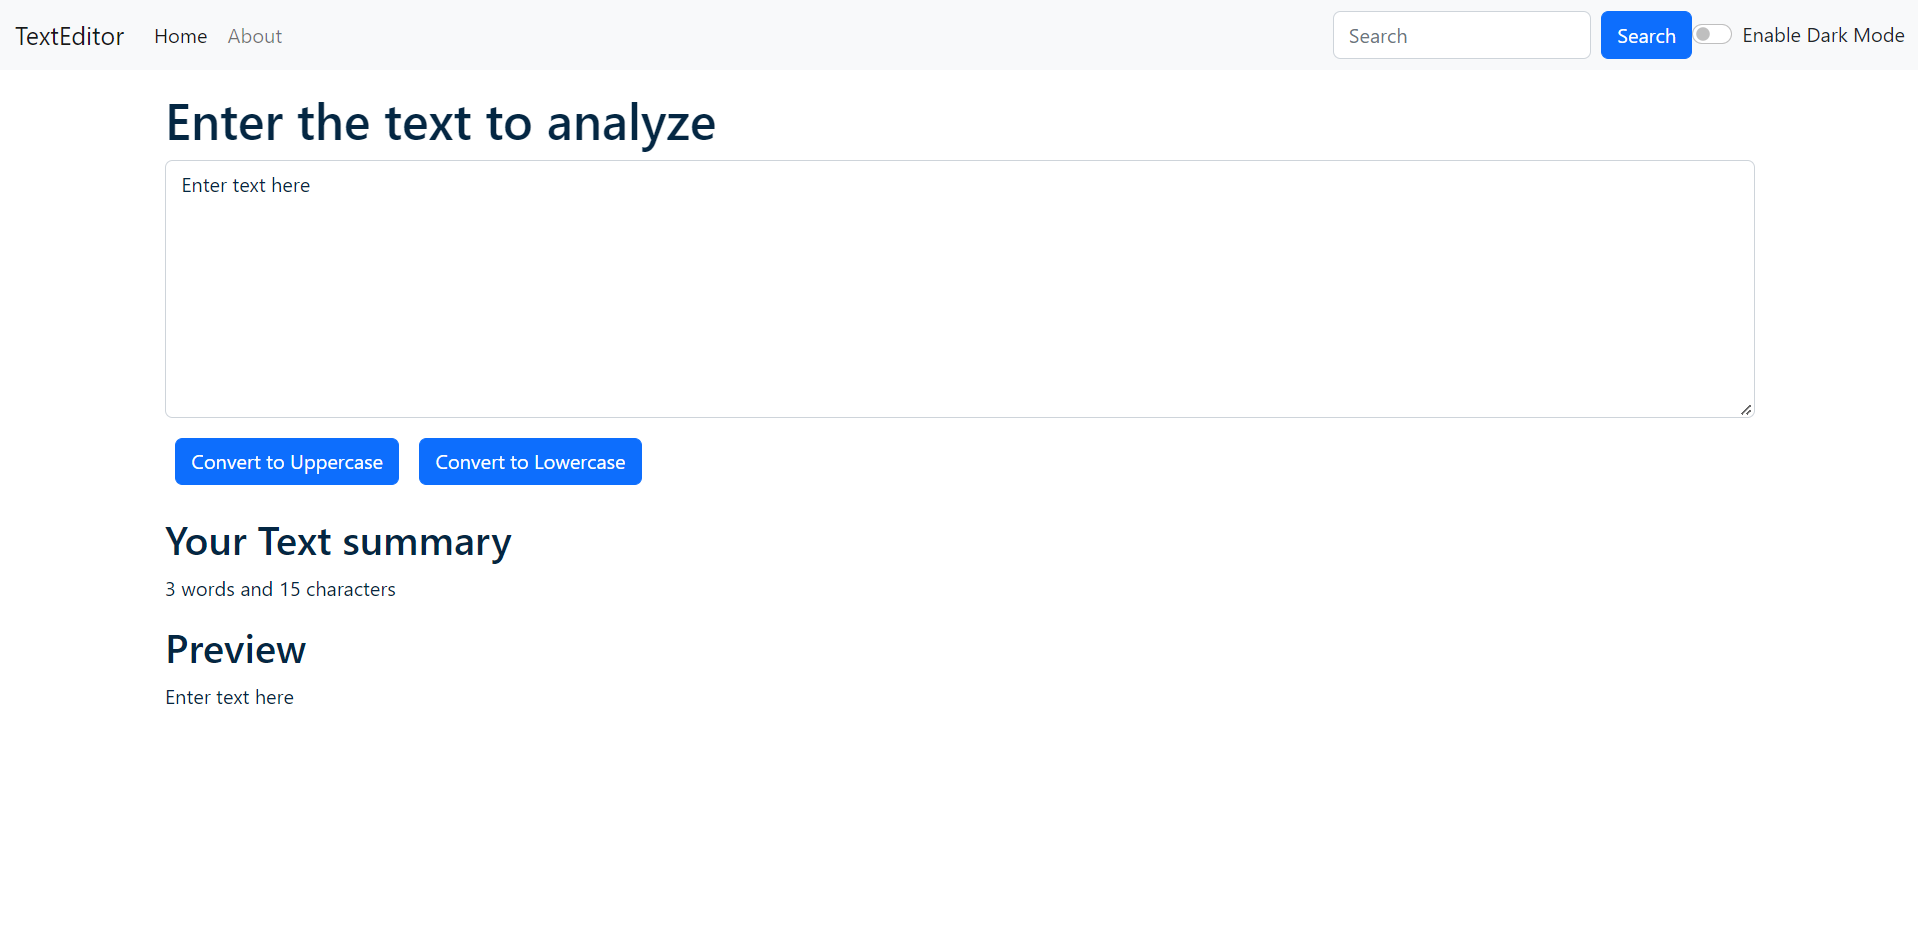The height and width of the screenshot is (931, 1918).
Task: Click the heading Enter the text to analyze
Action: point(441,122)
